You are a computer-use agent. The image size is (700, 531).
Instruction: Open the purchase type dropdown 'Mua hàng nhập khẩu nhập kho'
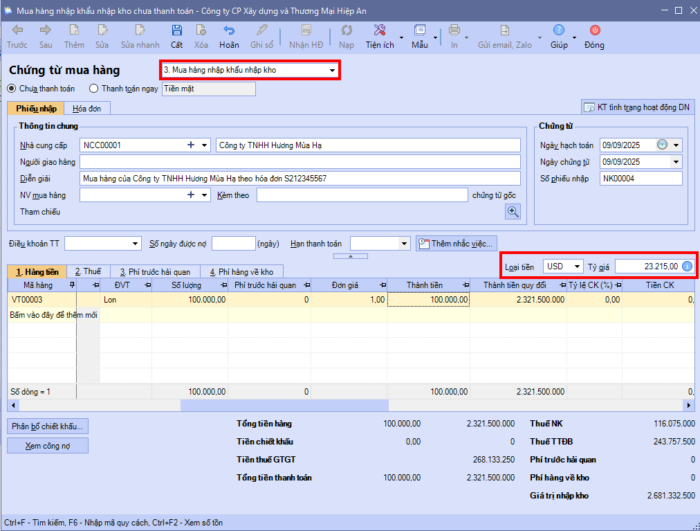[332, 71]
